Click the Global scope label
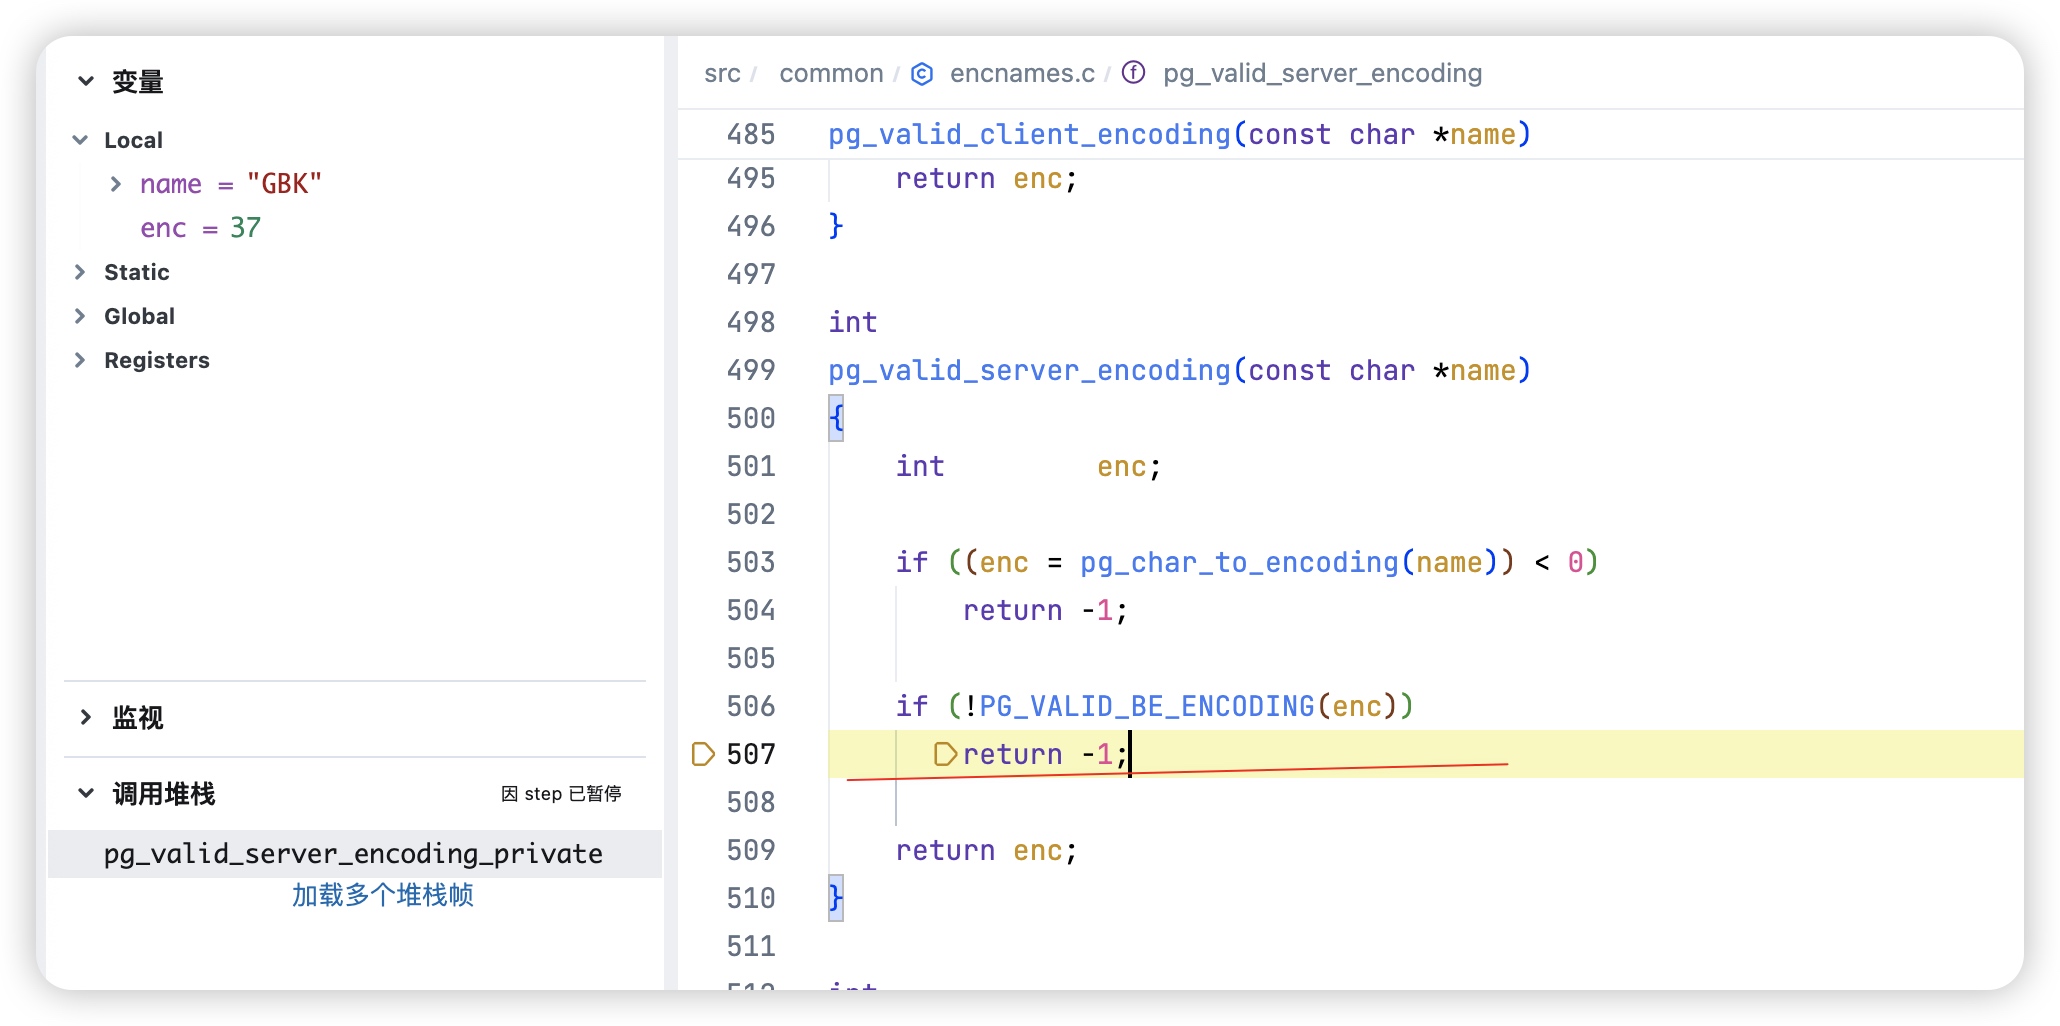This screenshot has width=2060, height=1026. (x=139, y=316)
